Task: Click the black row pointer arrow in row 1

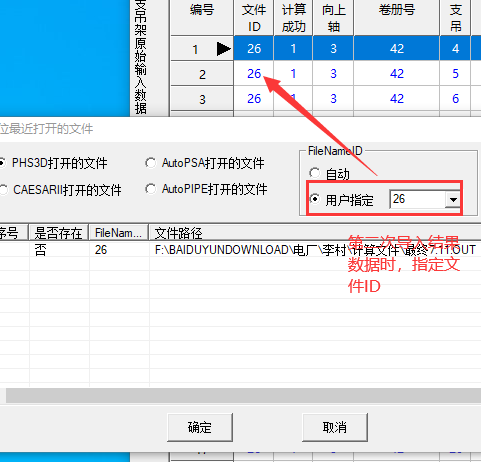Action: point(223,49)
